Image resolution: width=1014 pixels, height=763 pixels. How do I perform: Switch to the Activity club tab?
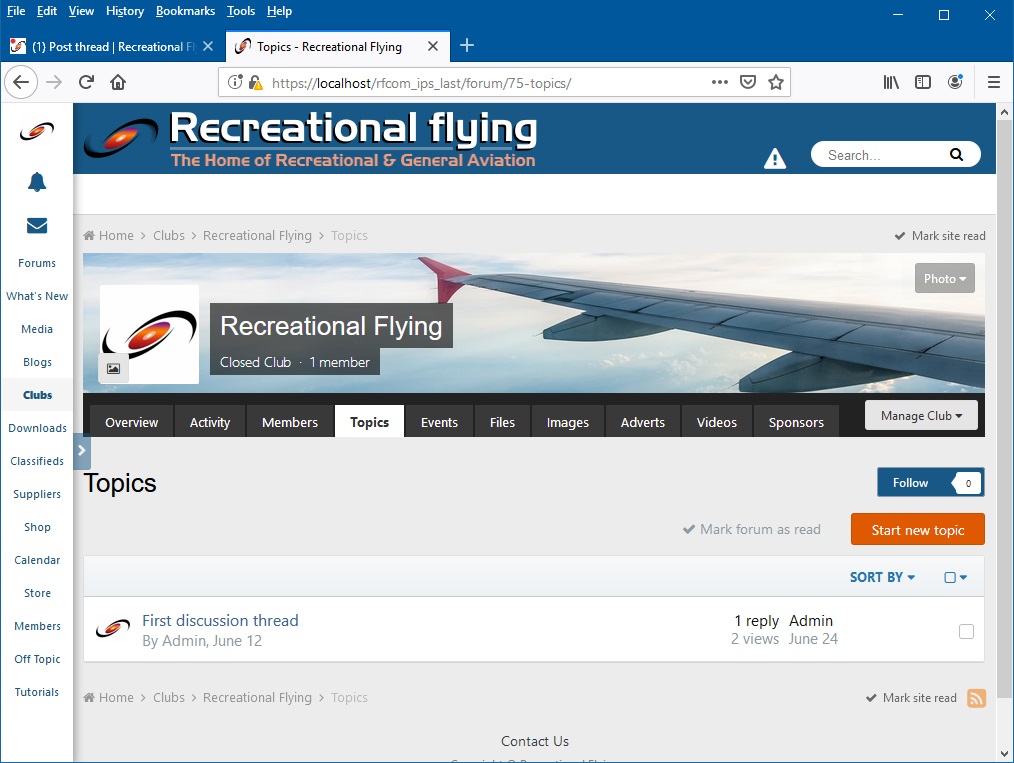(210, 422)
